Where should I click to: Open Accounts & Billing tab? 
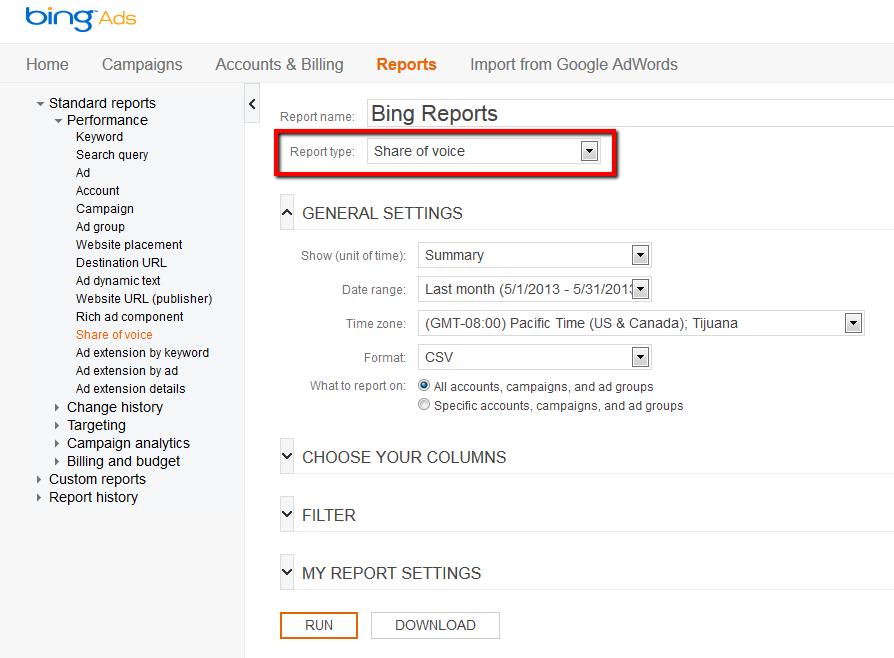tap(279, 64)
